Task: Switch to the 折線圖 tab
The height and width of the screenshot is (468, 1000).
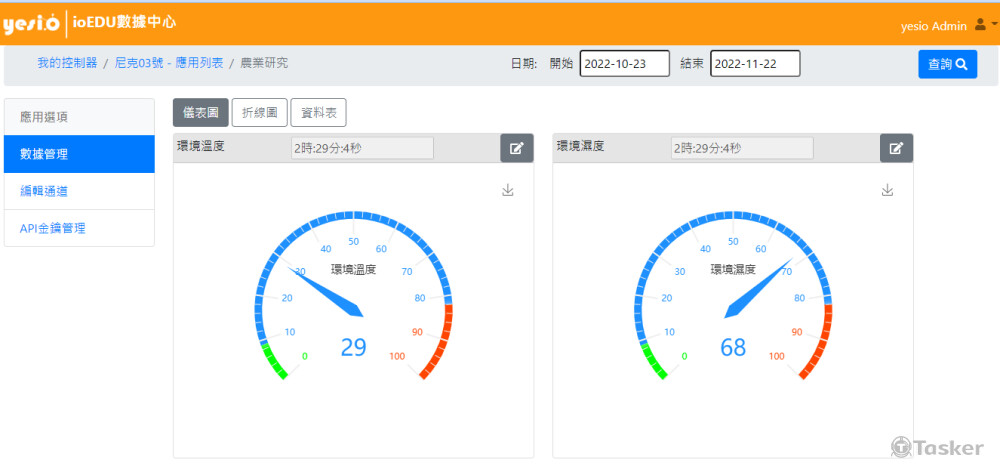Action: pos(260,113)
